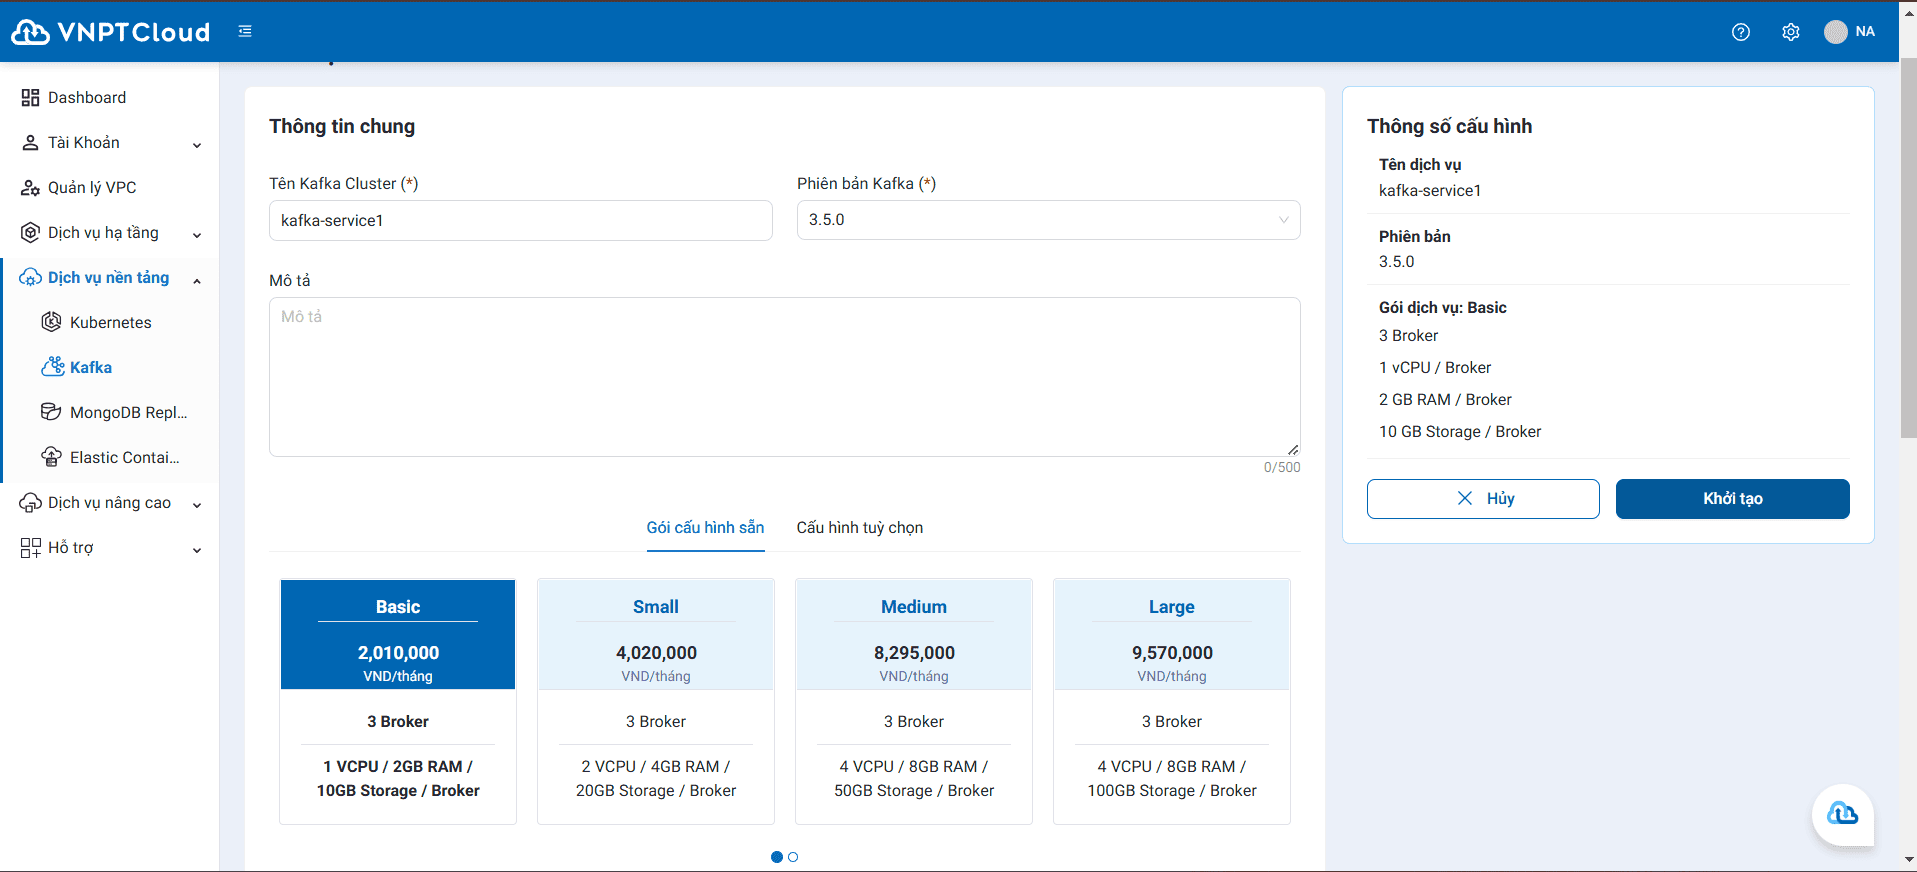Go to second page carousel dot
Screen dimensions: 1917x872
[793, 857]
